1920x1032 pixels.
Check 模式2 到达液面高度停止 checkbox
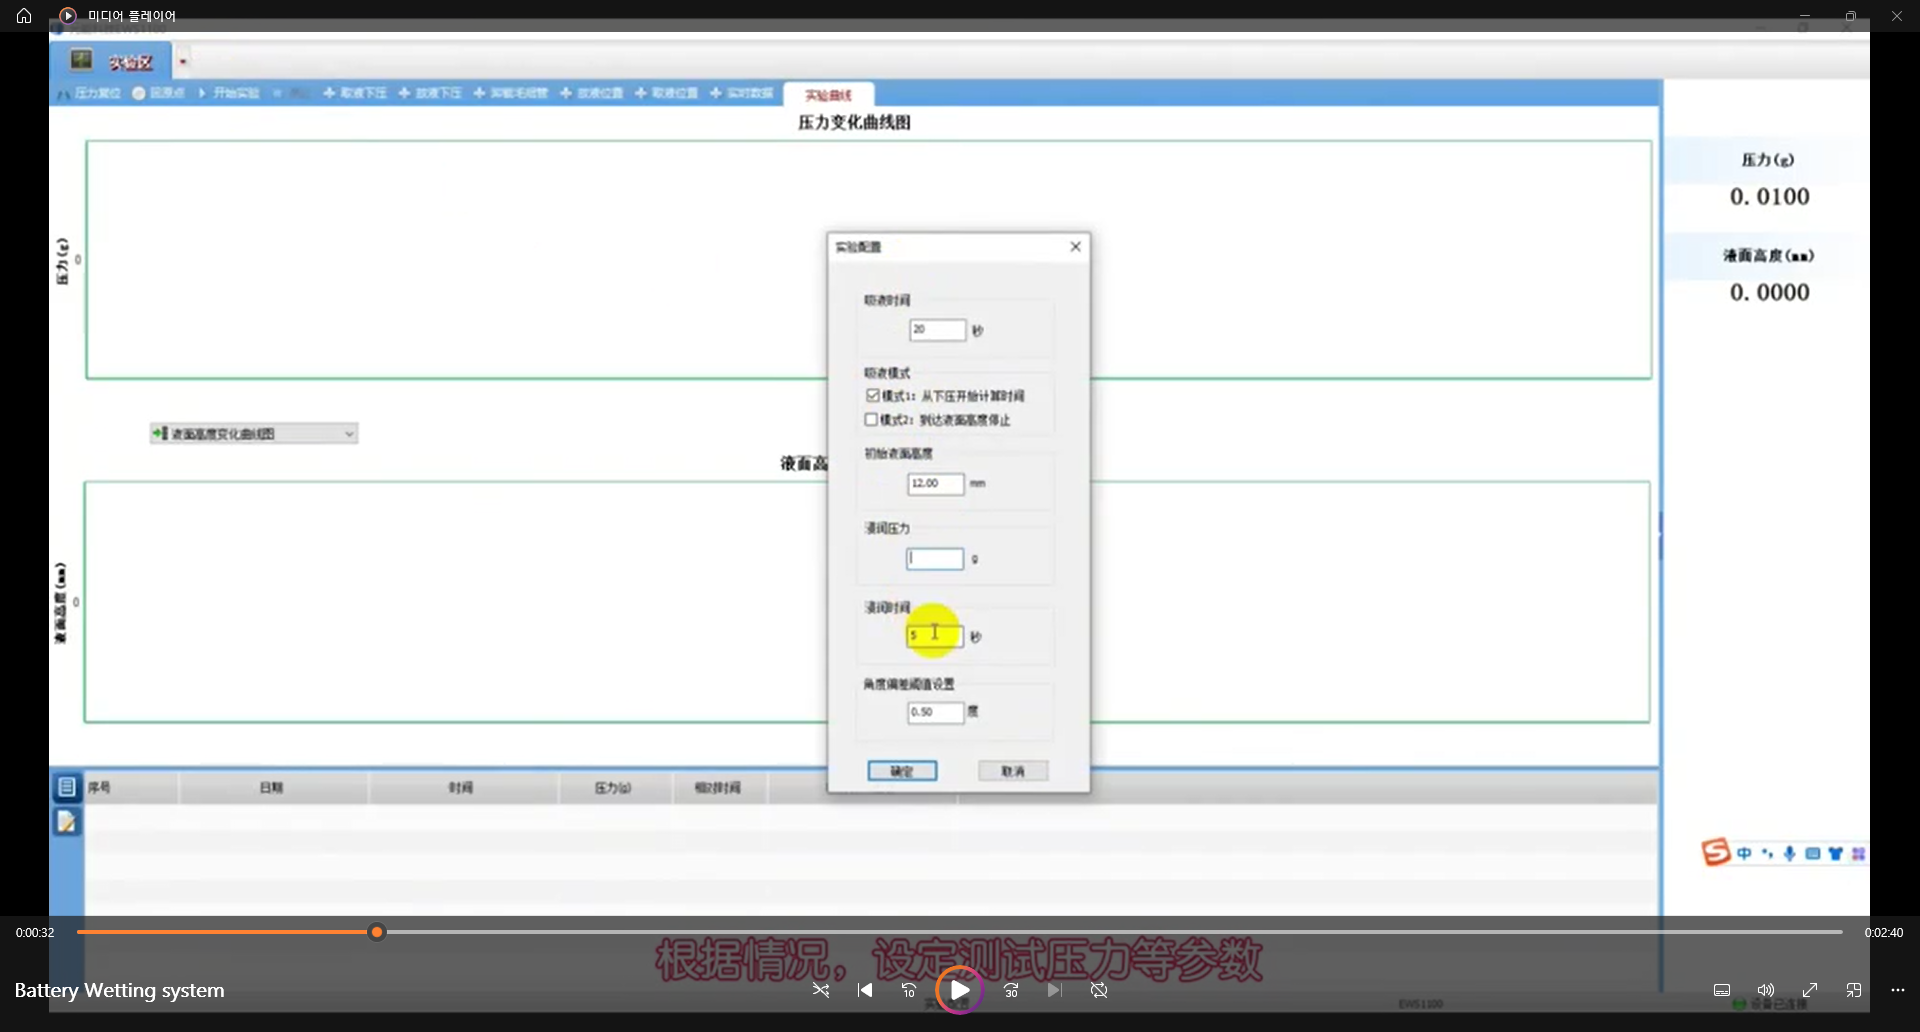click(871, 420)
